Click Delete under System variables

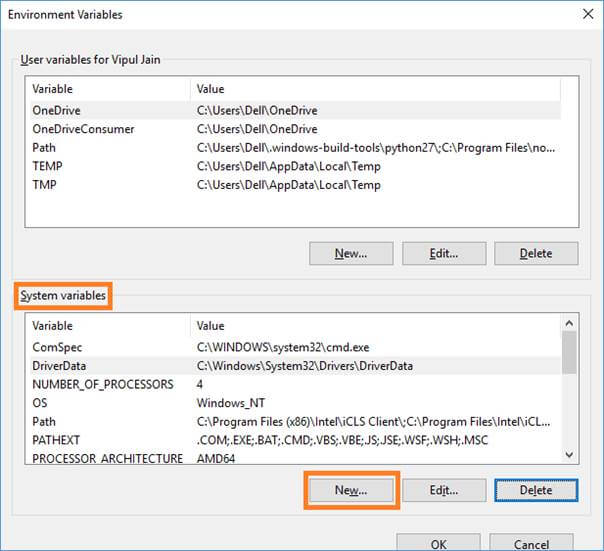pos(536,490)
